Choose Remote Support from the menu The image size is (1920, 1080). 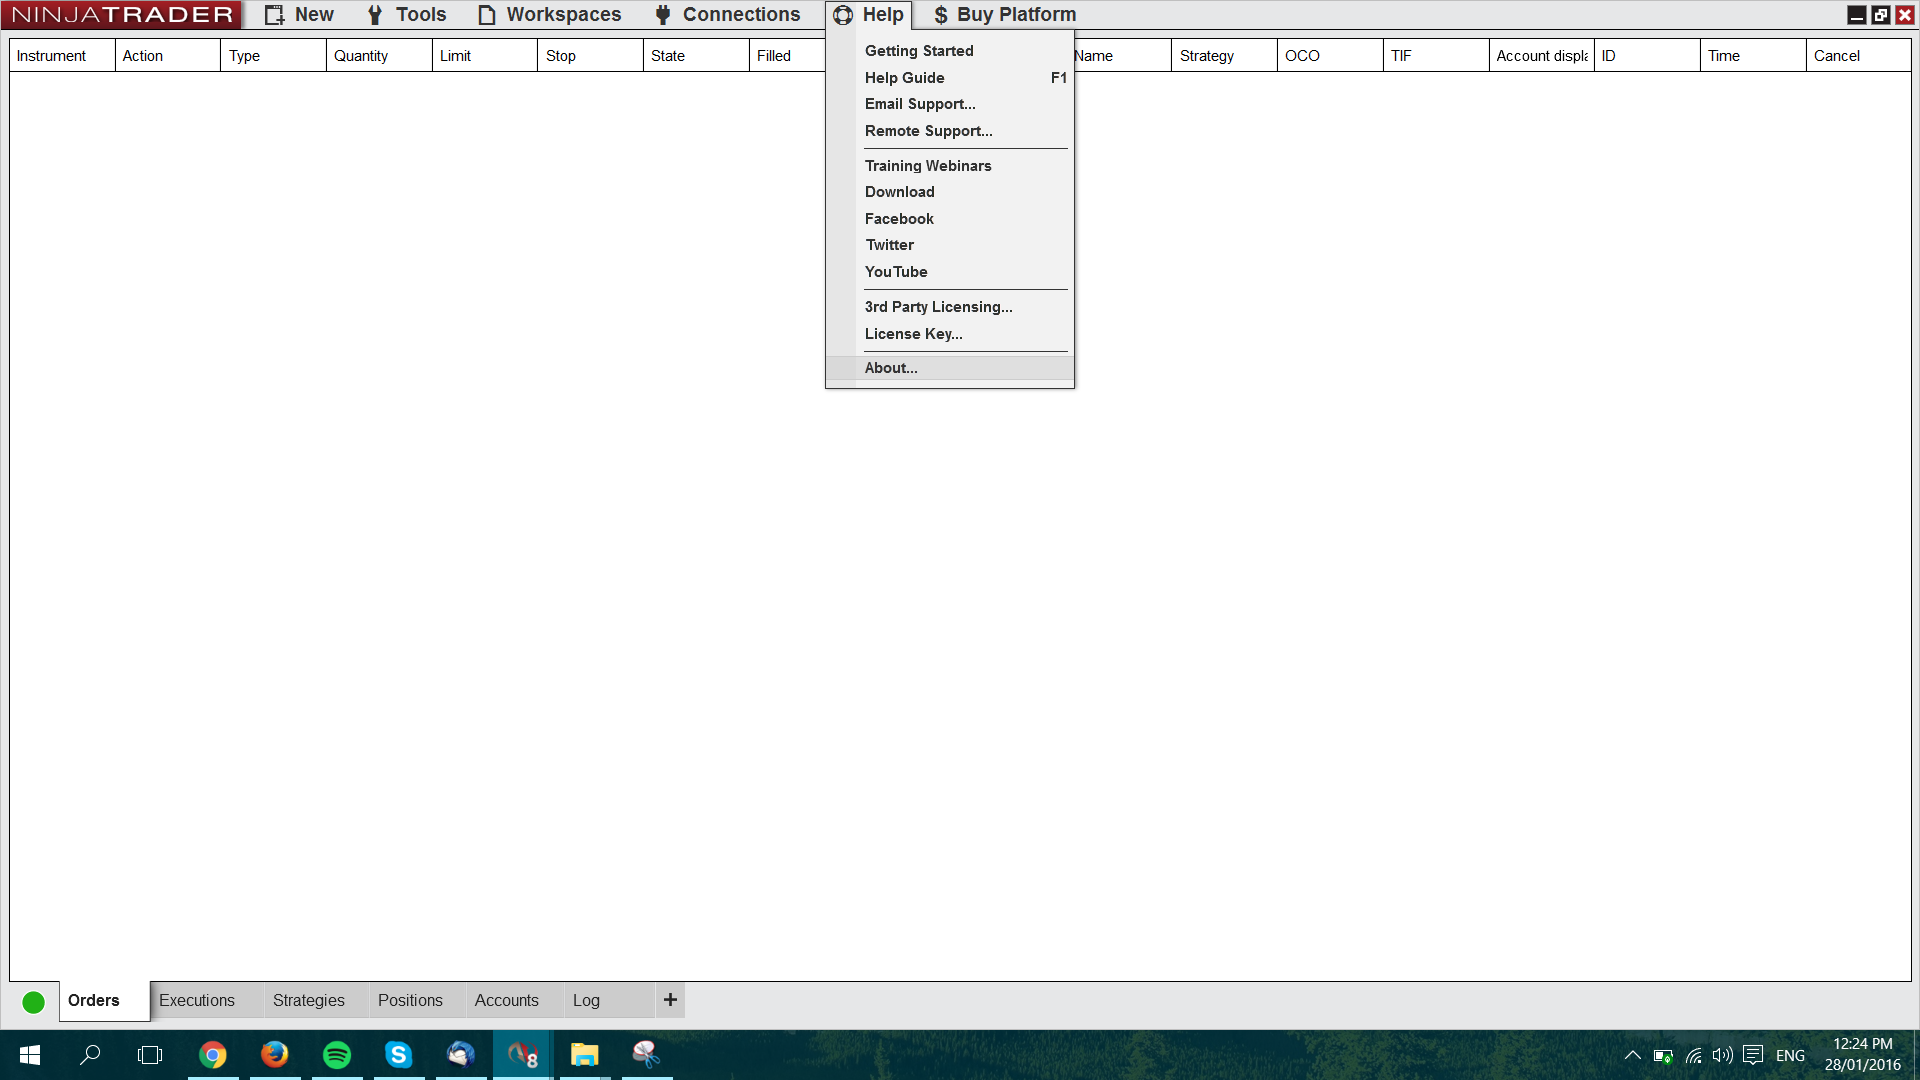[949, 131]
